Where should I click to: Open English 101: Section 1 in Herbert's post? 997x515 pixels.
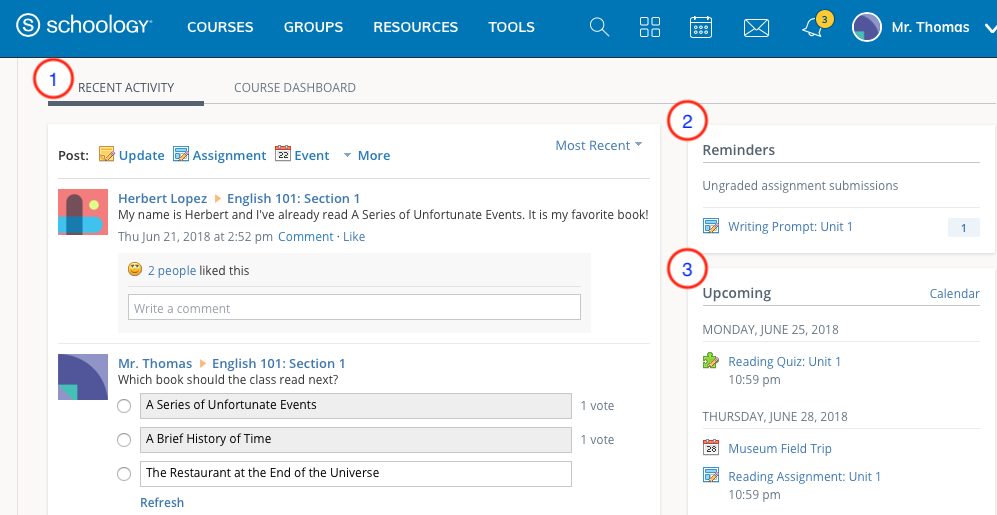(293, 198)
